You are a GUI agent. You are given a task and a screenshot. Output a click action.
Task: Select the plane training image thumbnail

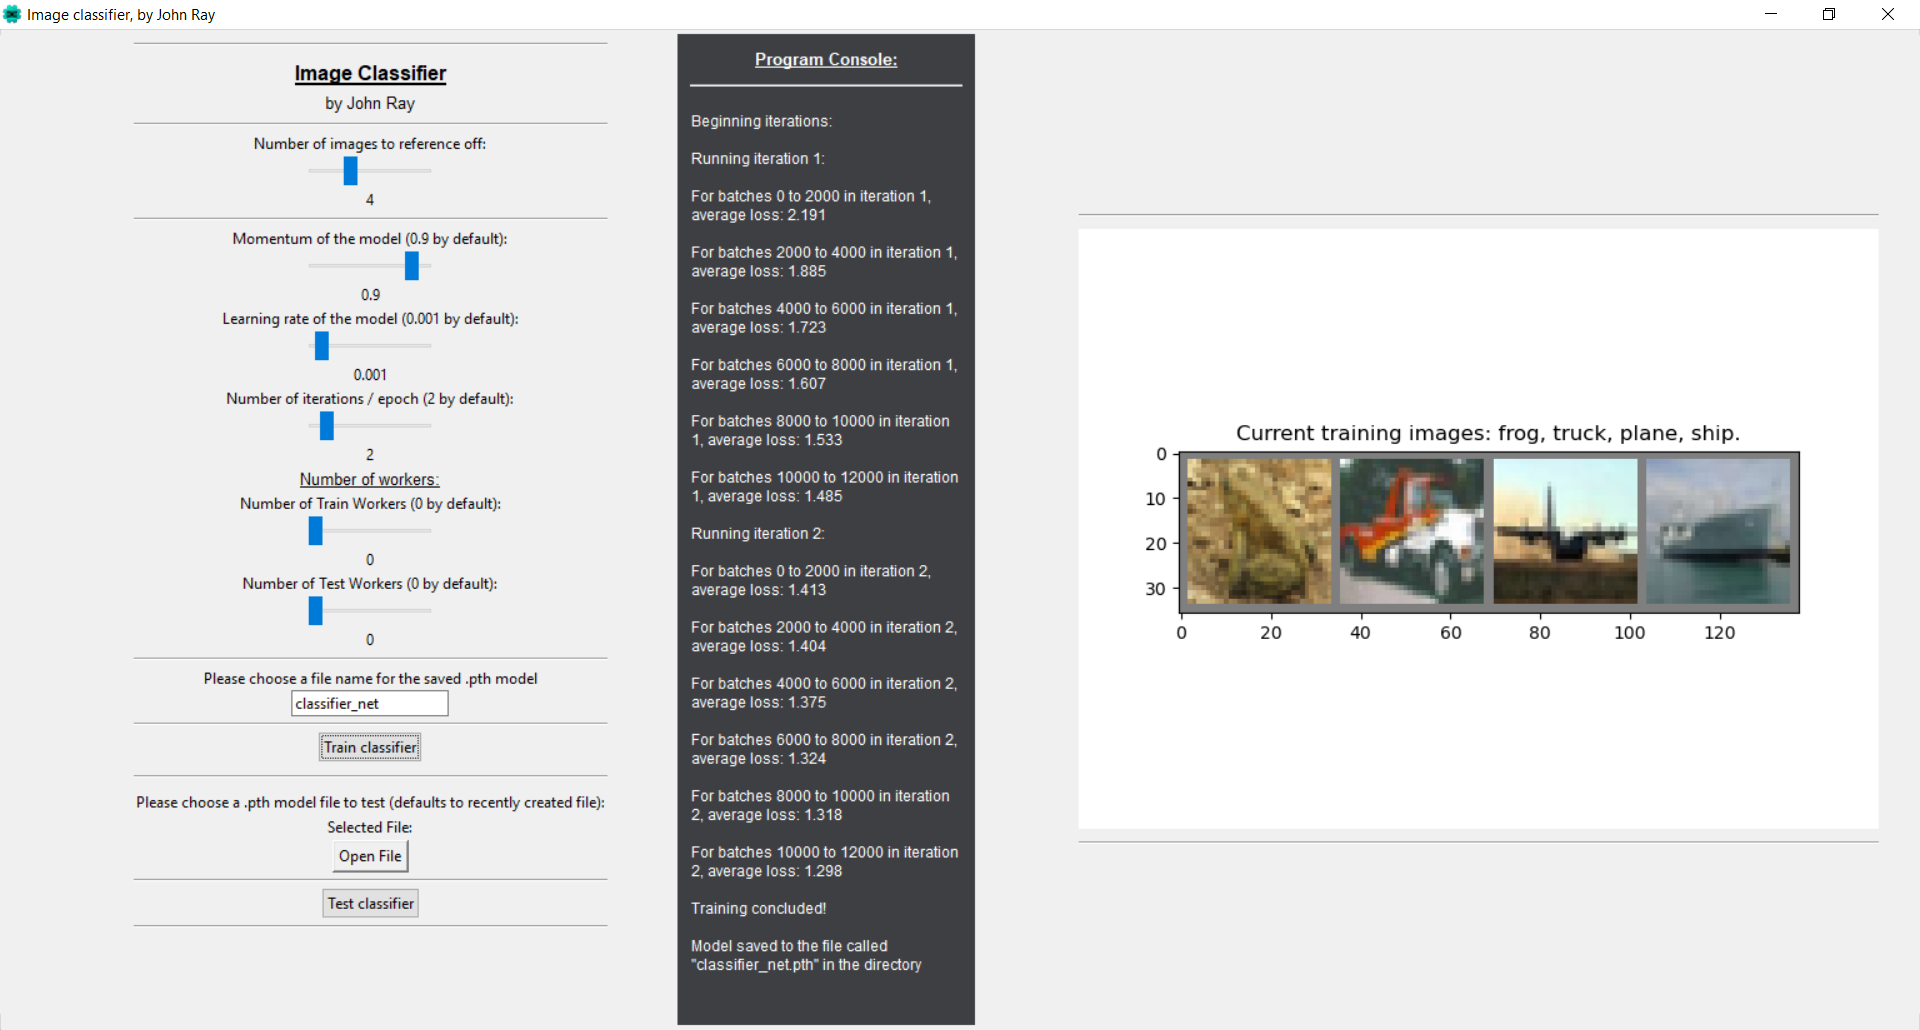click(x=1564, y=532)
